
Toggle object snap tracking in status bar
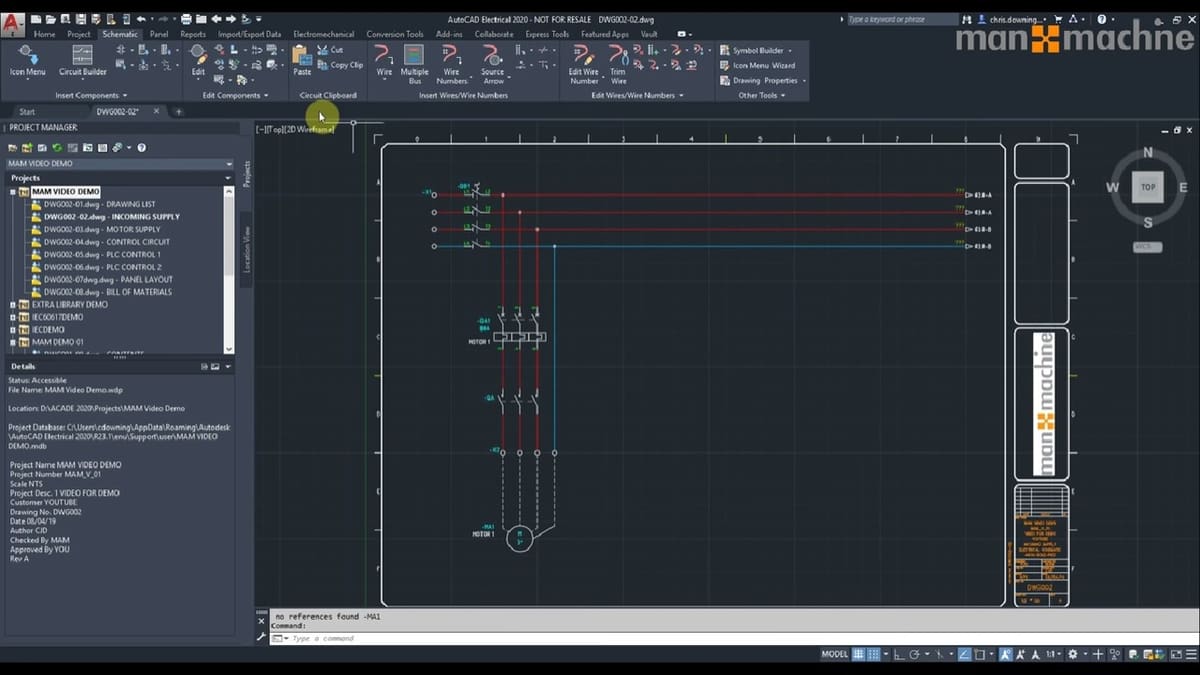[964, 654]
